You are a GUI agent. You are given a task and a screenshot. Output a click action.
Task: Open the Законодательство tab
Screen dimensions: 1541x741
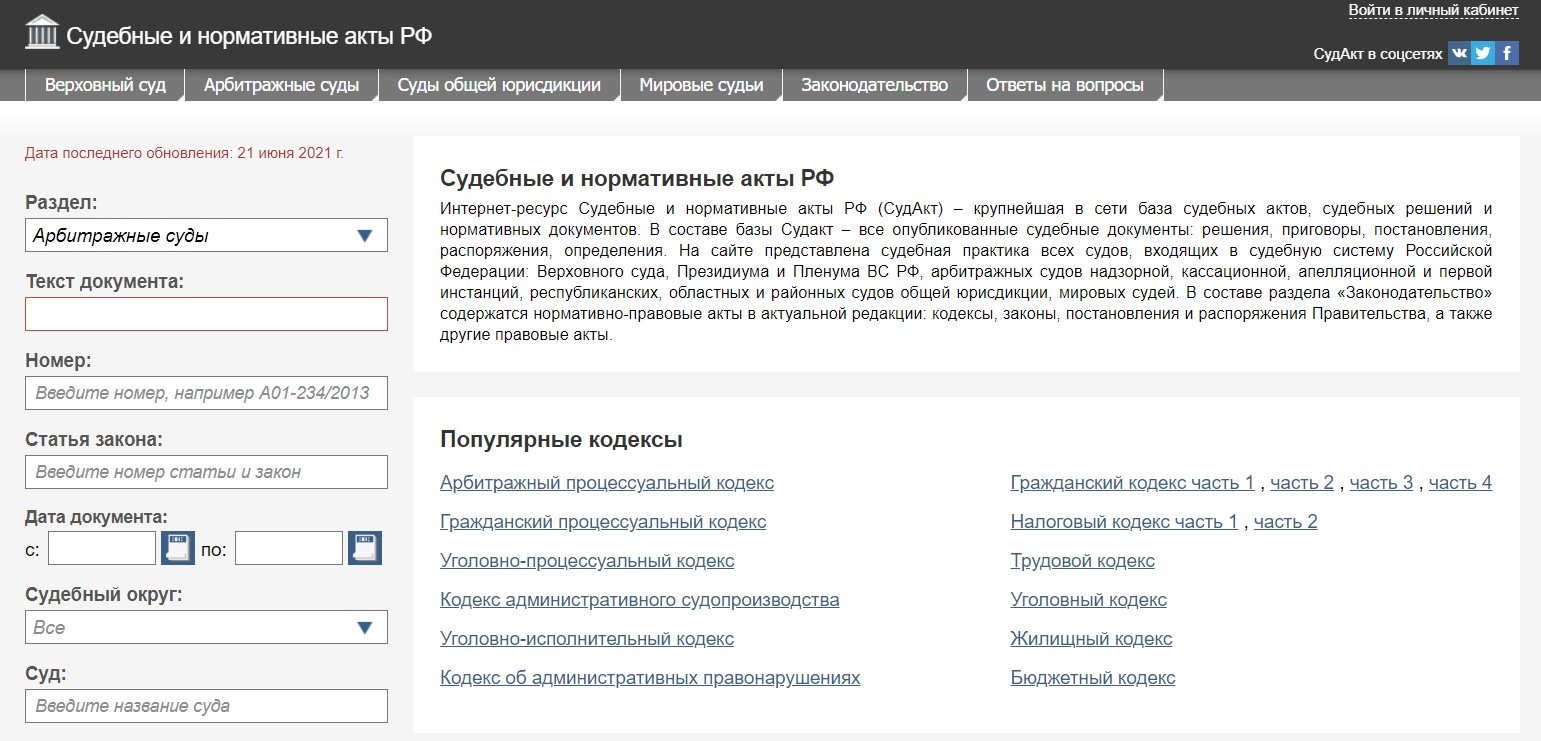(874, 85)
